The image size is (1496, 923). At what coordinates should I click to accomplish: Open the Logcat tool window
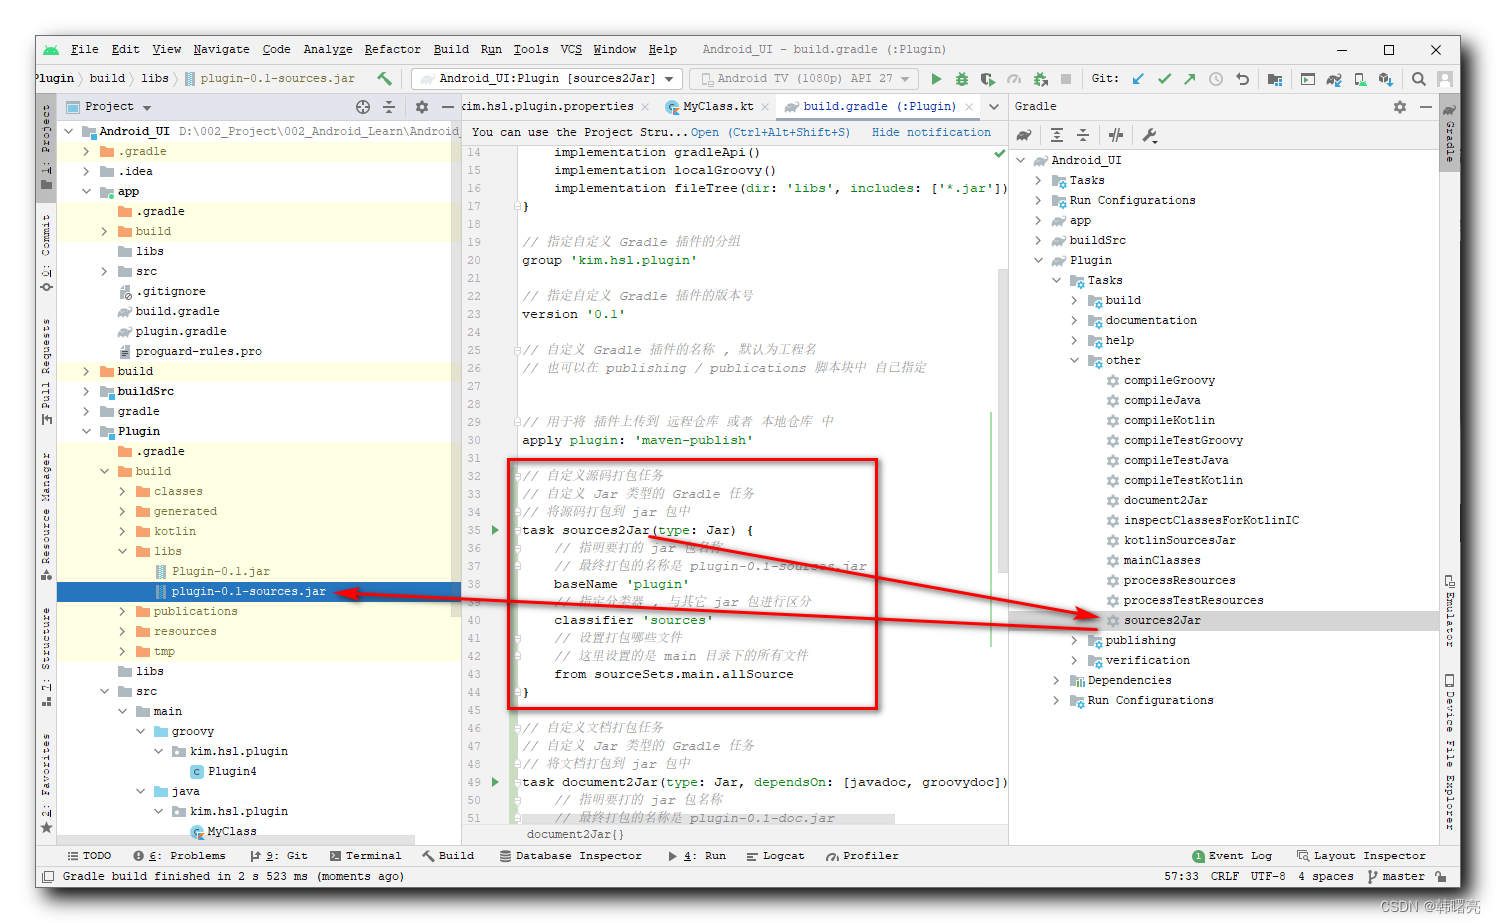tap(775, 856)
